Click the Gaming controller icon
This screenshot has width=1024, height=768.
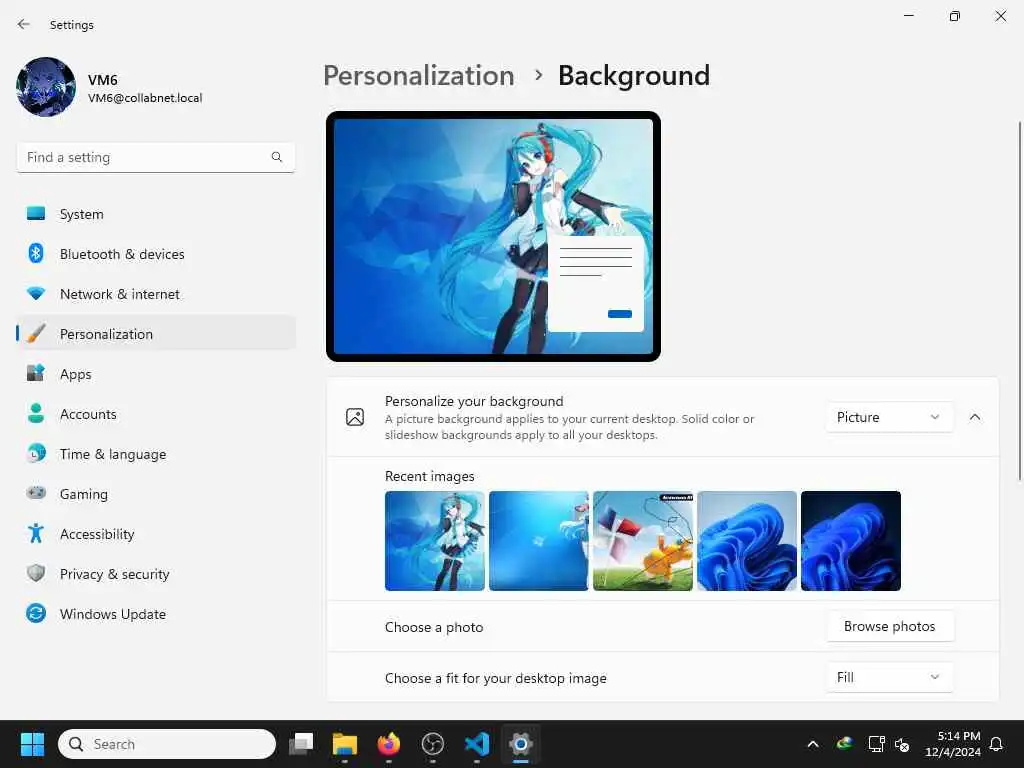(x=36, y=493)
